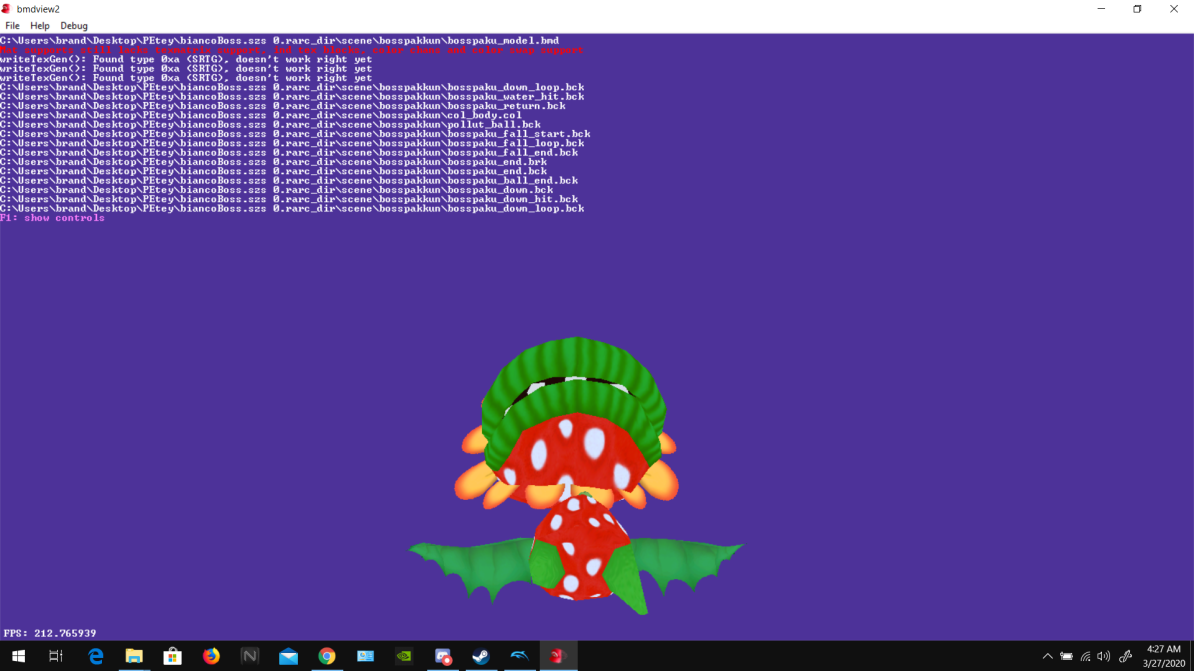Close the bmdview2 window
This screenshot has height=671, width=1194.
point(1173,9)
